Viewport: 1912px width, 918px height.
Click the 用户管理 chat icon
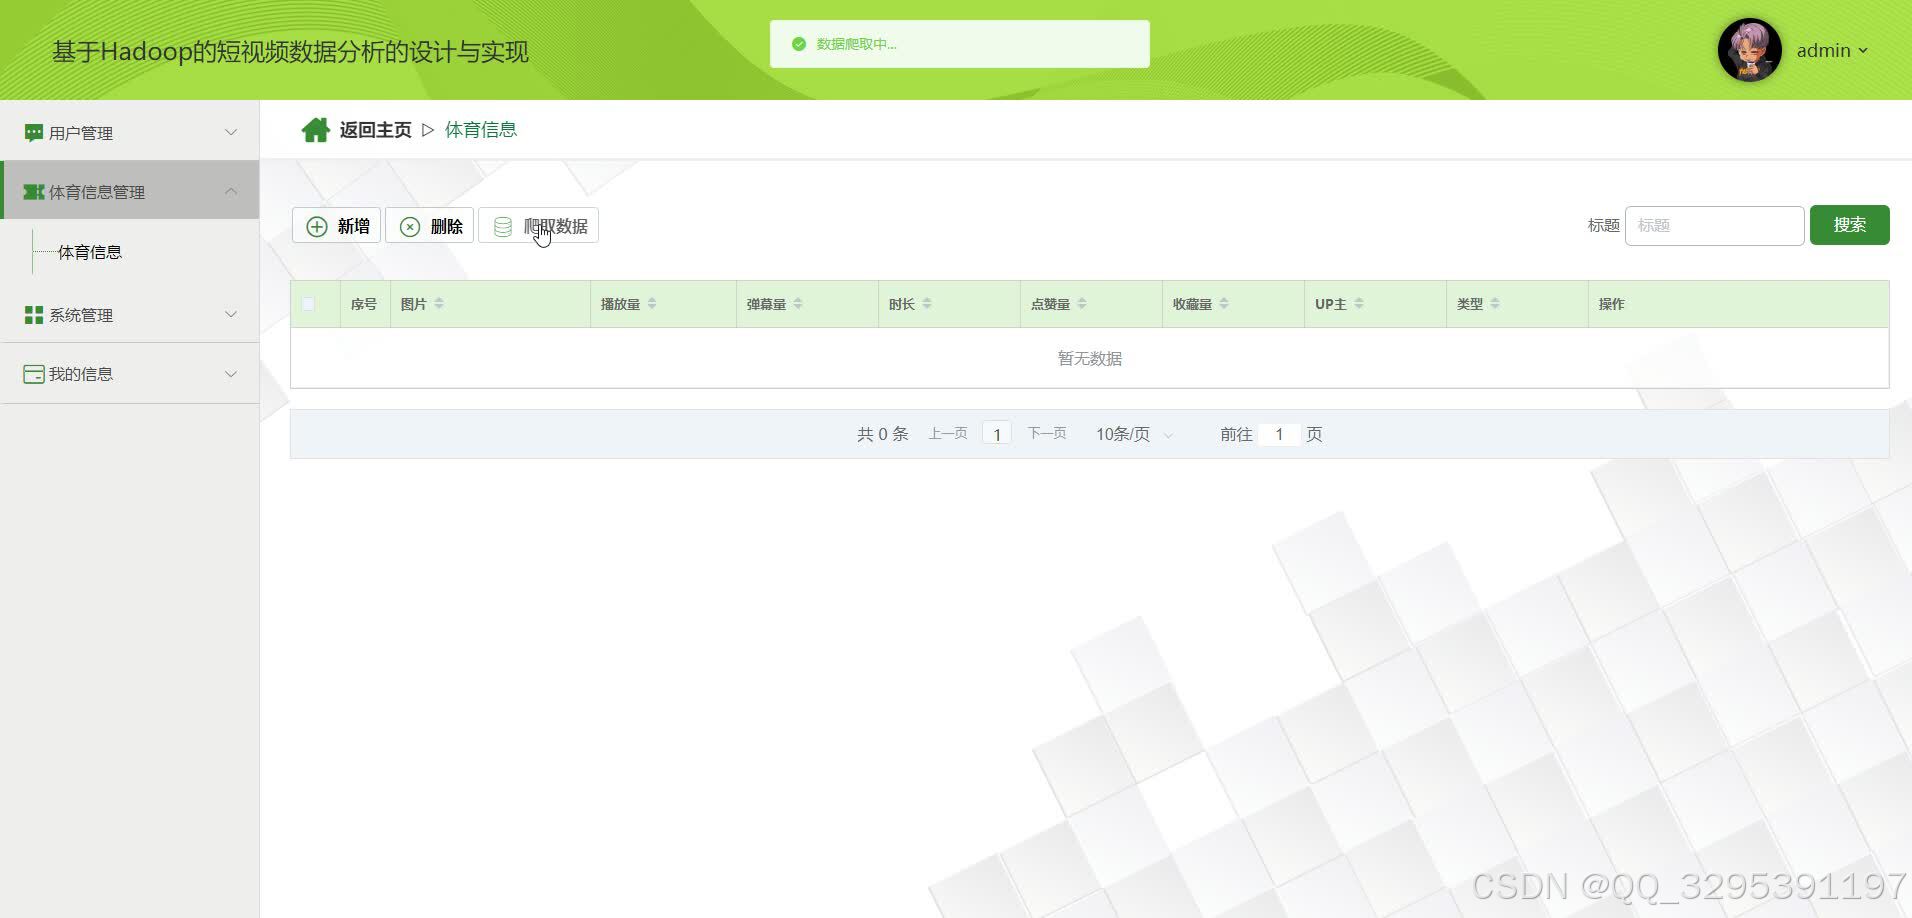pos(33,133)
